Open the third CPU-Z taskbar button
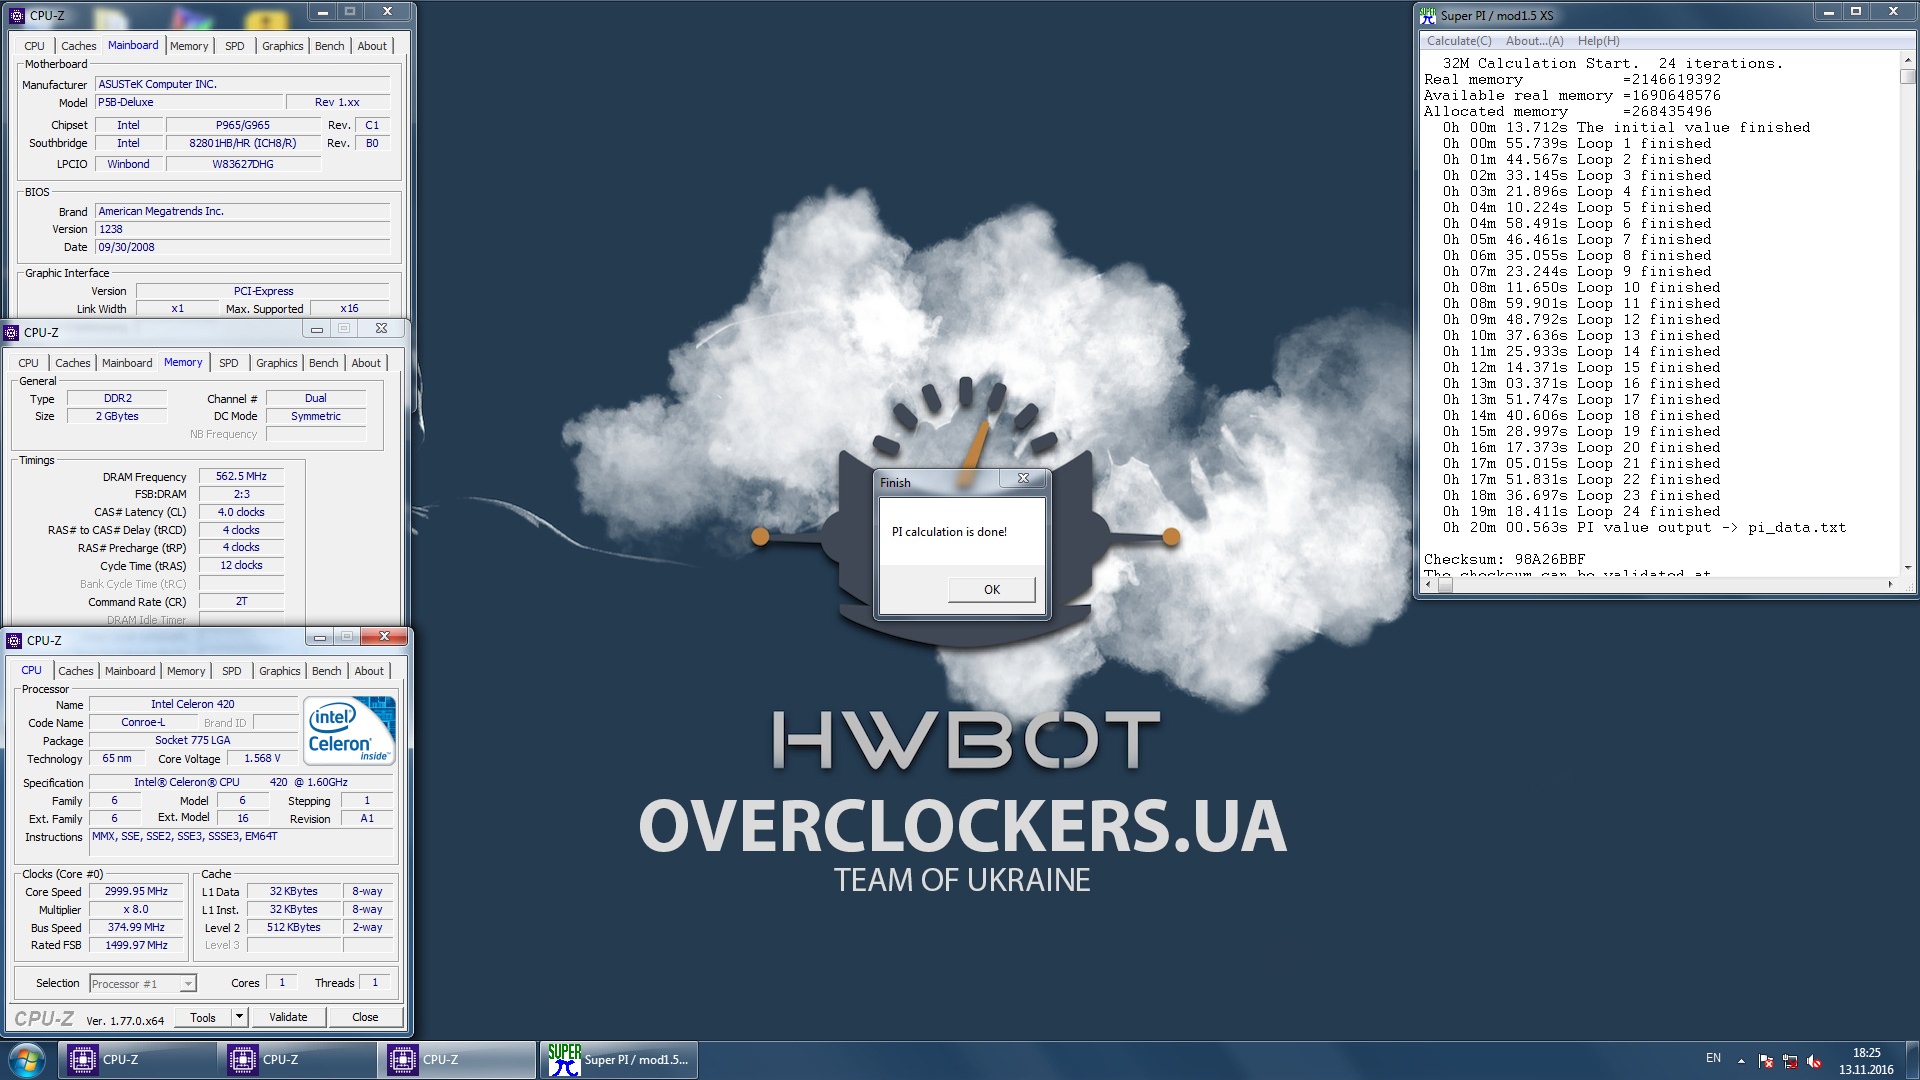This screenshot has width=1920, height=1080. (457, 1060)
